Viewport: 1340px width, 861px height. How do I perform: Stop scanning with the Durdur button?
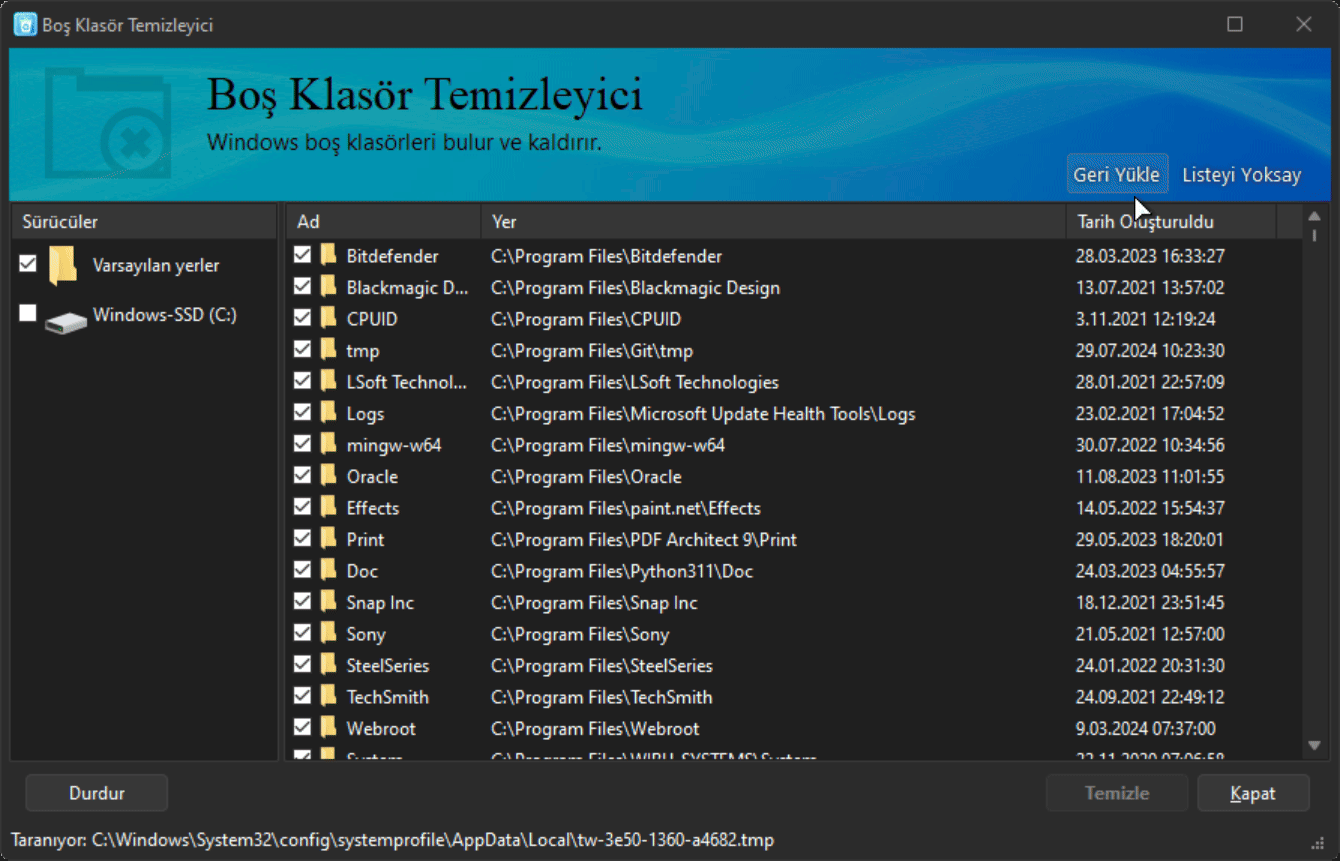(97, 793)
